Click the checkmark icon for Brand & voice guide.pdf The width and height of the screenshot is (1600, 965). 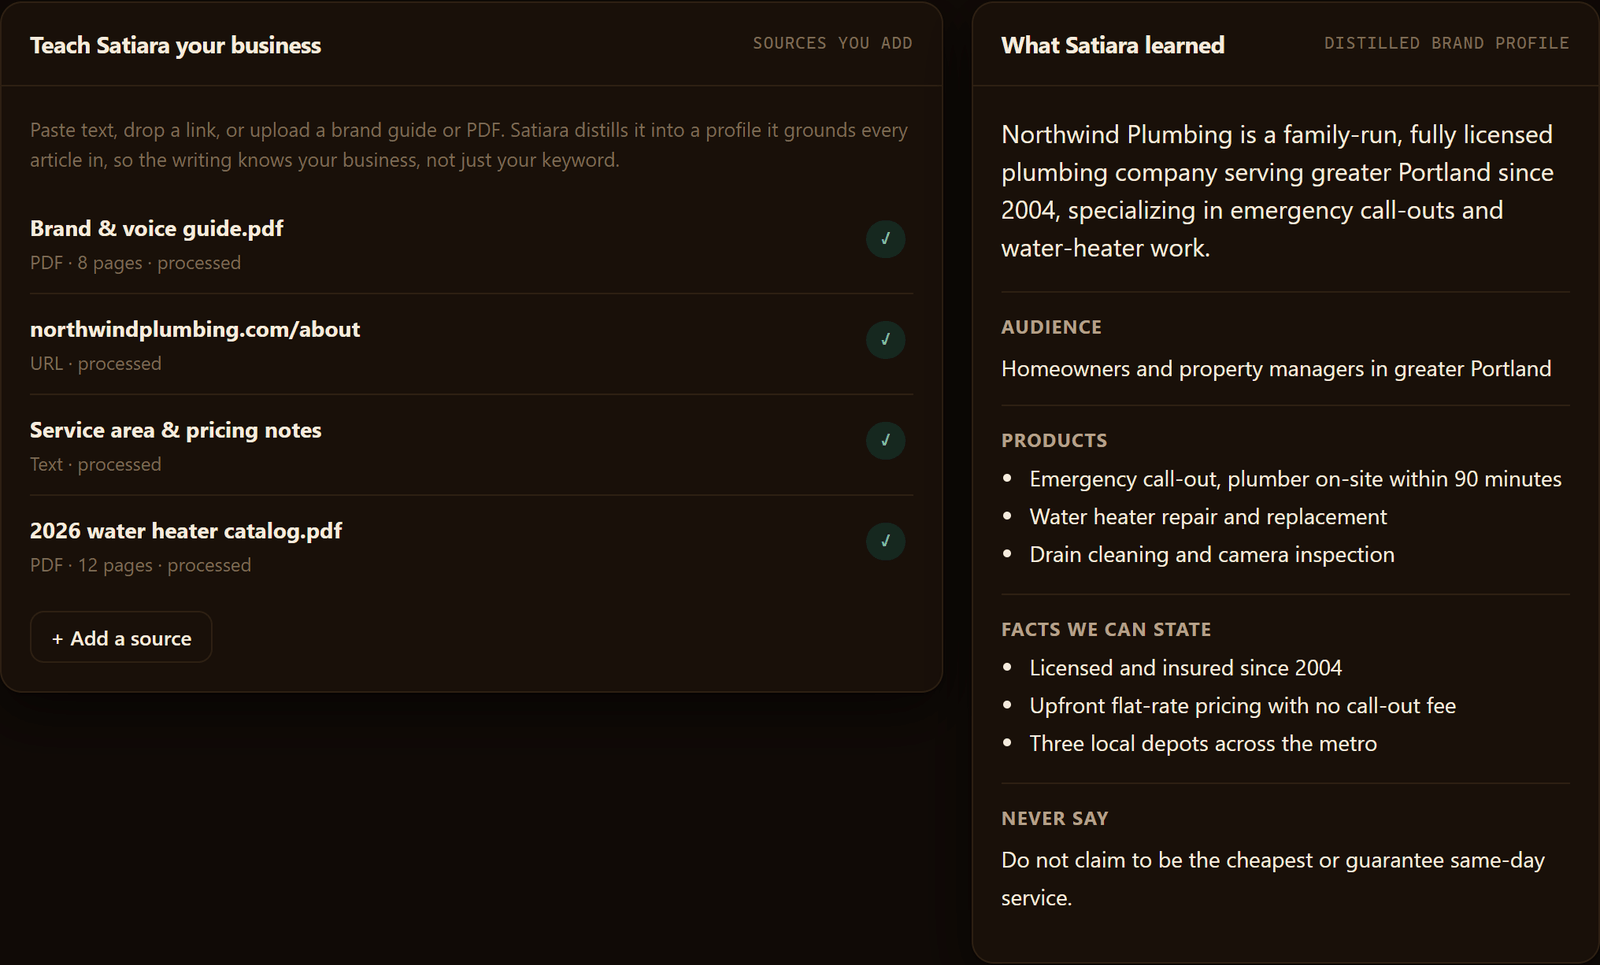tap(885, 239)
